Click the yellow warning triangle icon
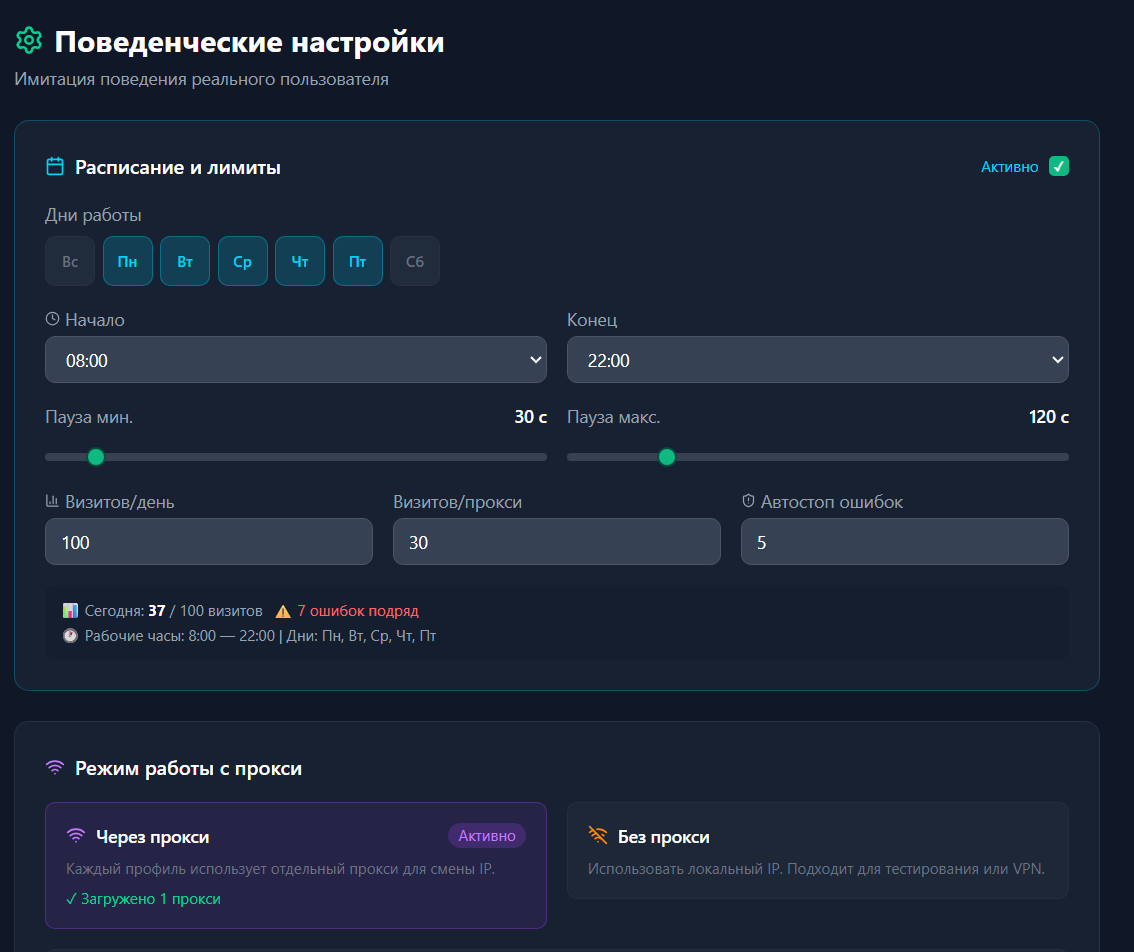Image resolution: width=1134 pixels, height=952 pixels. pyautogui.click(x=283, y=611)
